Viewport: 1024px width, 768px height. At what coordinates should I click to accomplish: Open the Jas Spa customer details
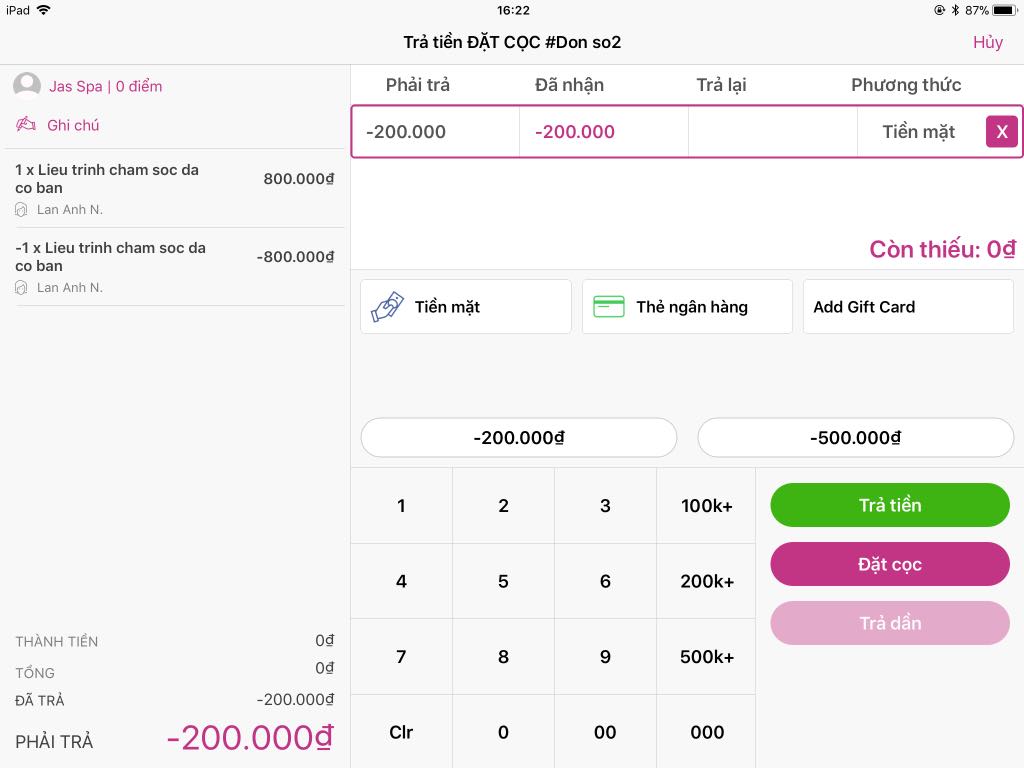pos(105,86)
